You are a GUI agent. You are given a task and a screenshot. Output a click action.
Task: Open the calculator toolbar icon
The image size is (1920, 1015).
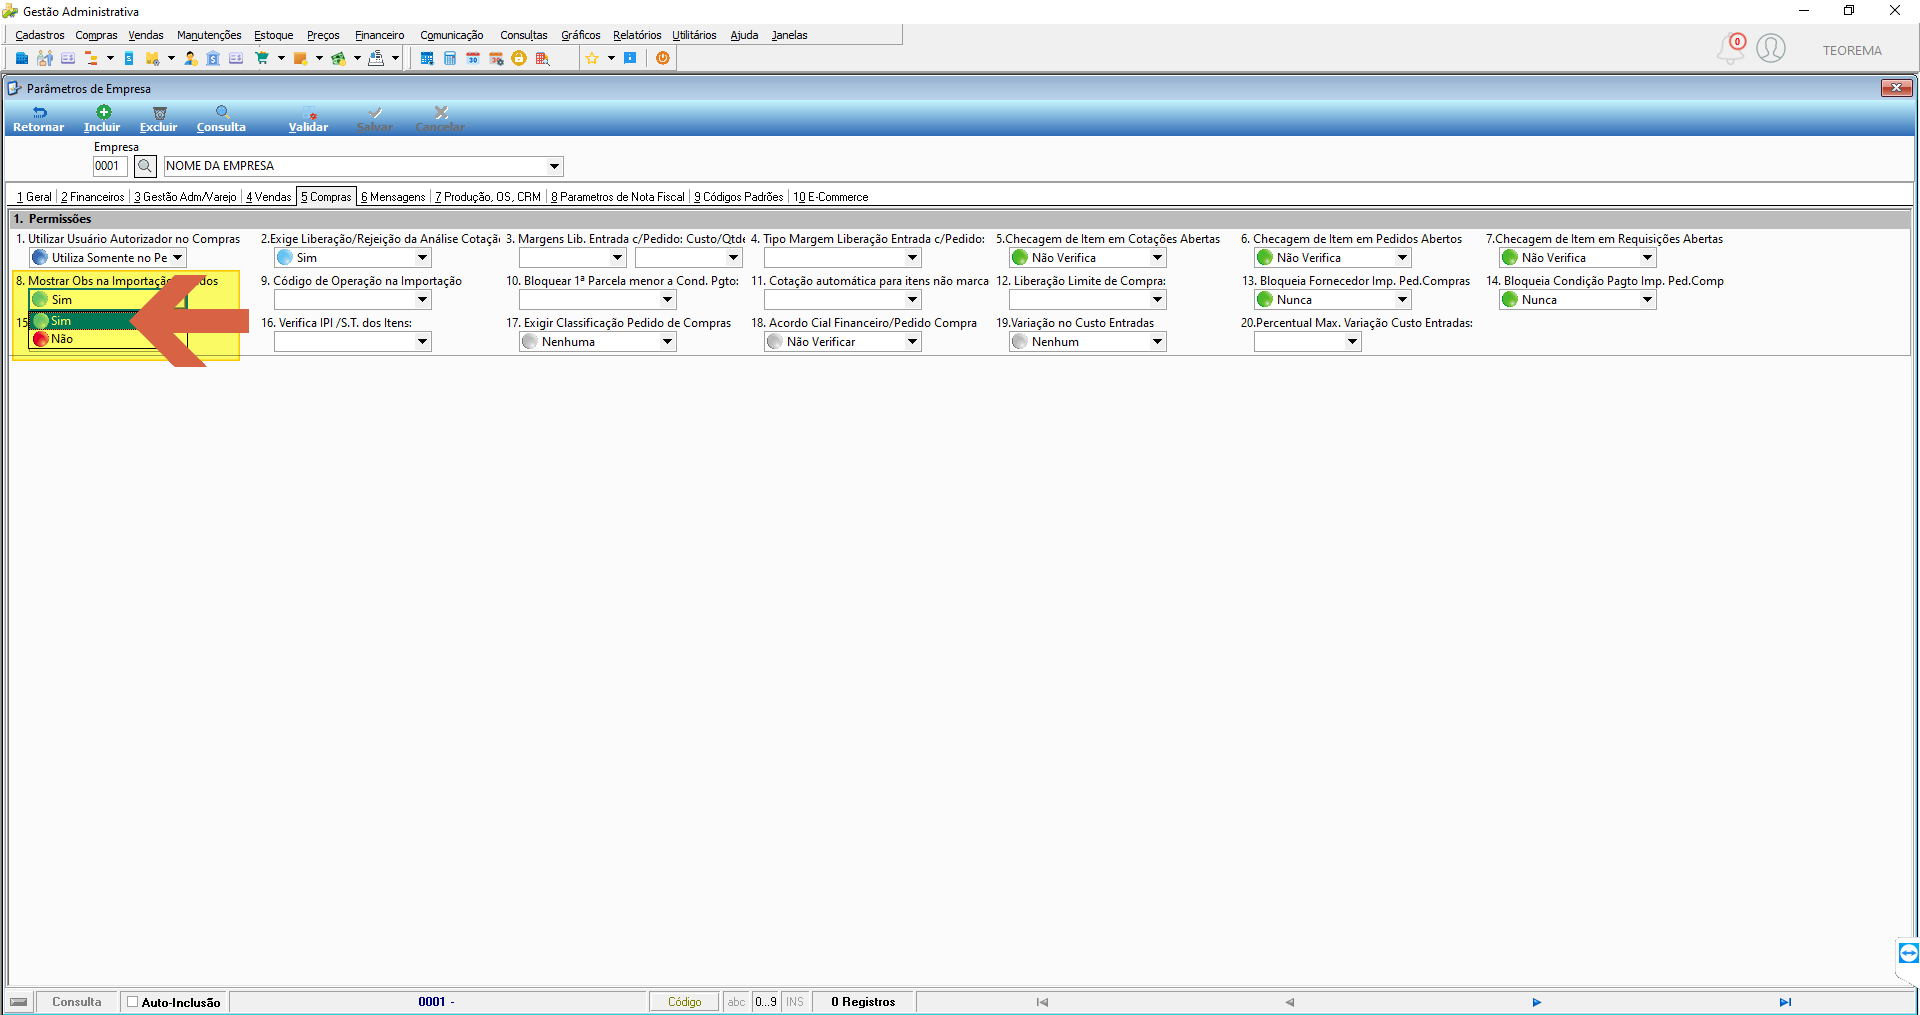click(x=450, y=58)
